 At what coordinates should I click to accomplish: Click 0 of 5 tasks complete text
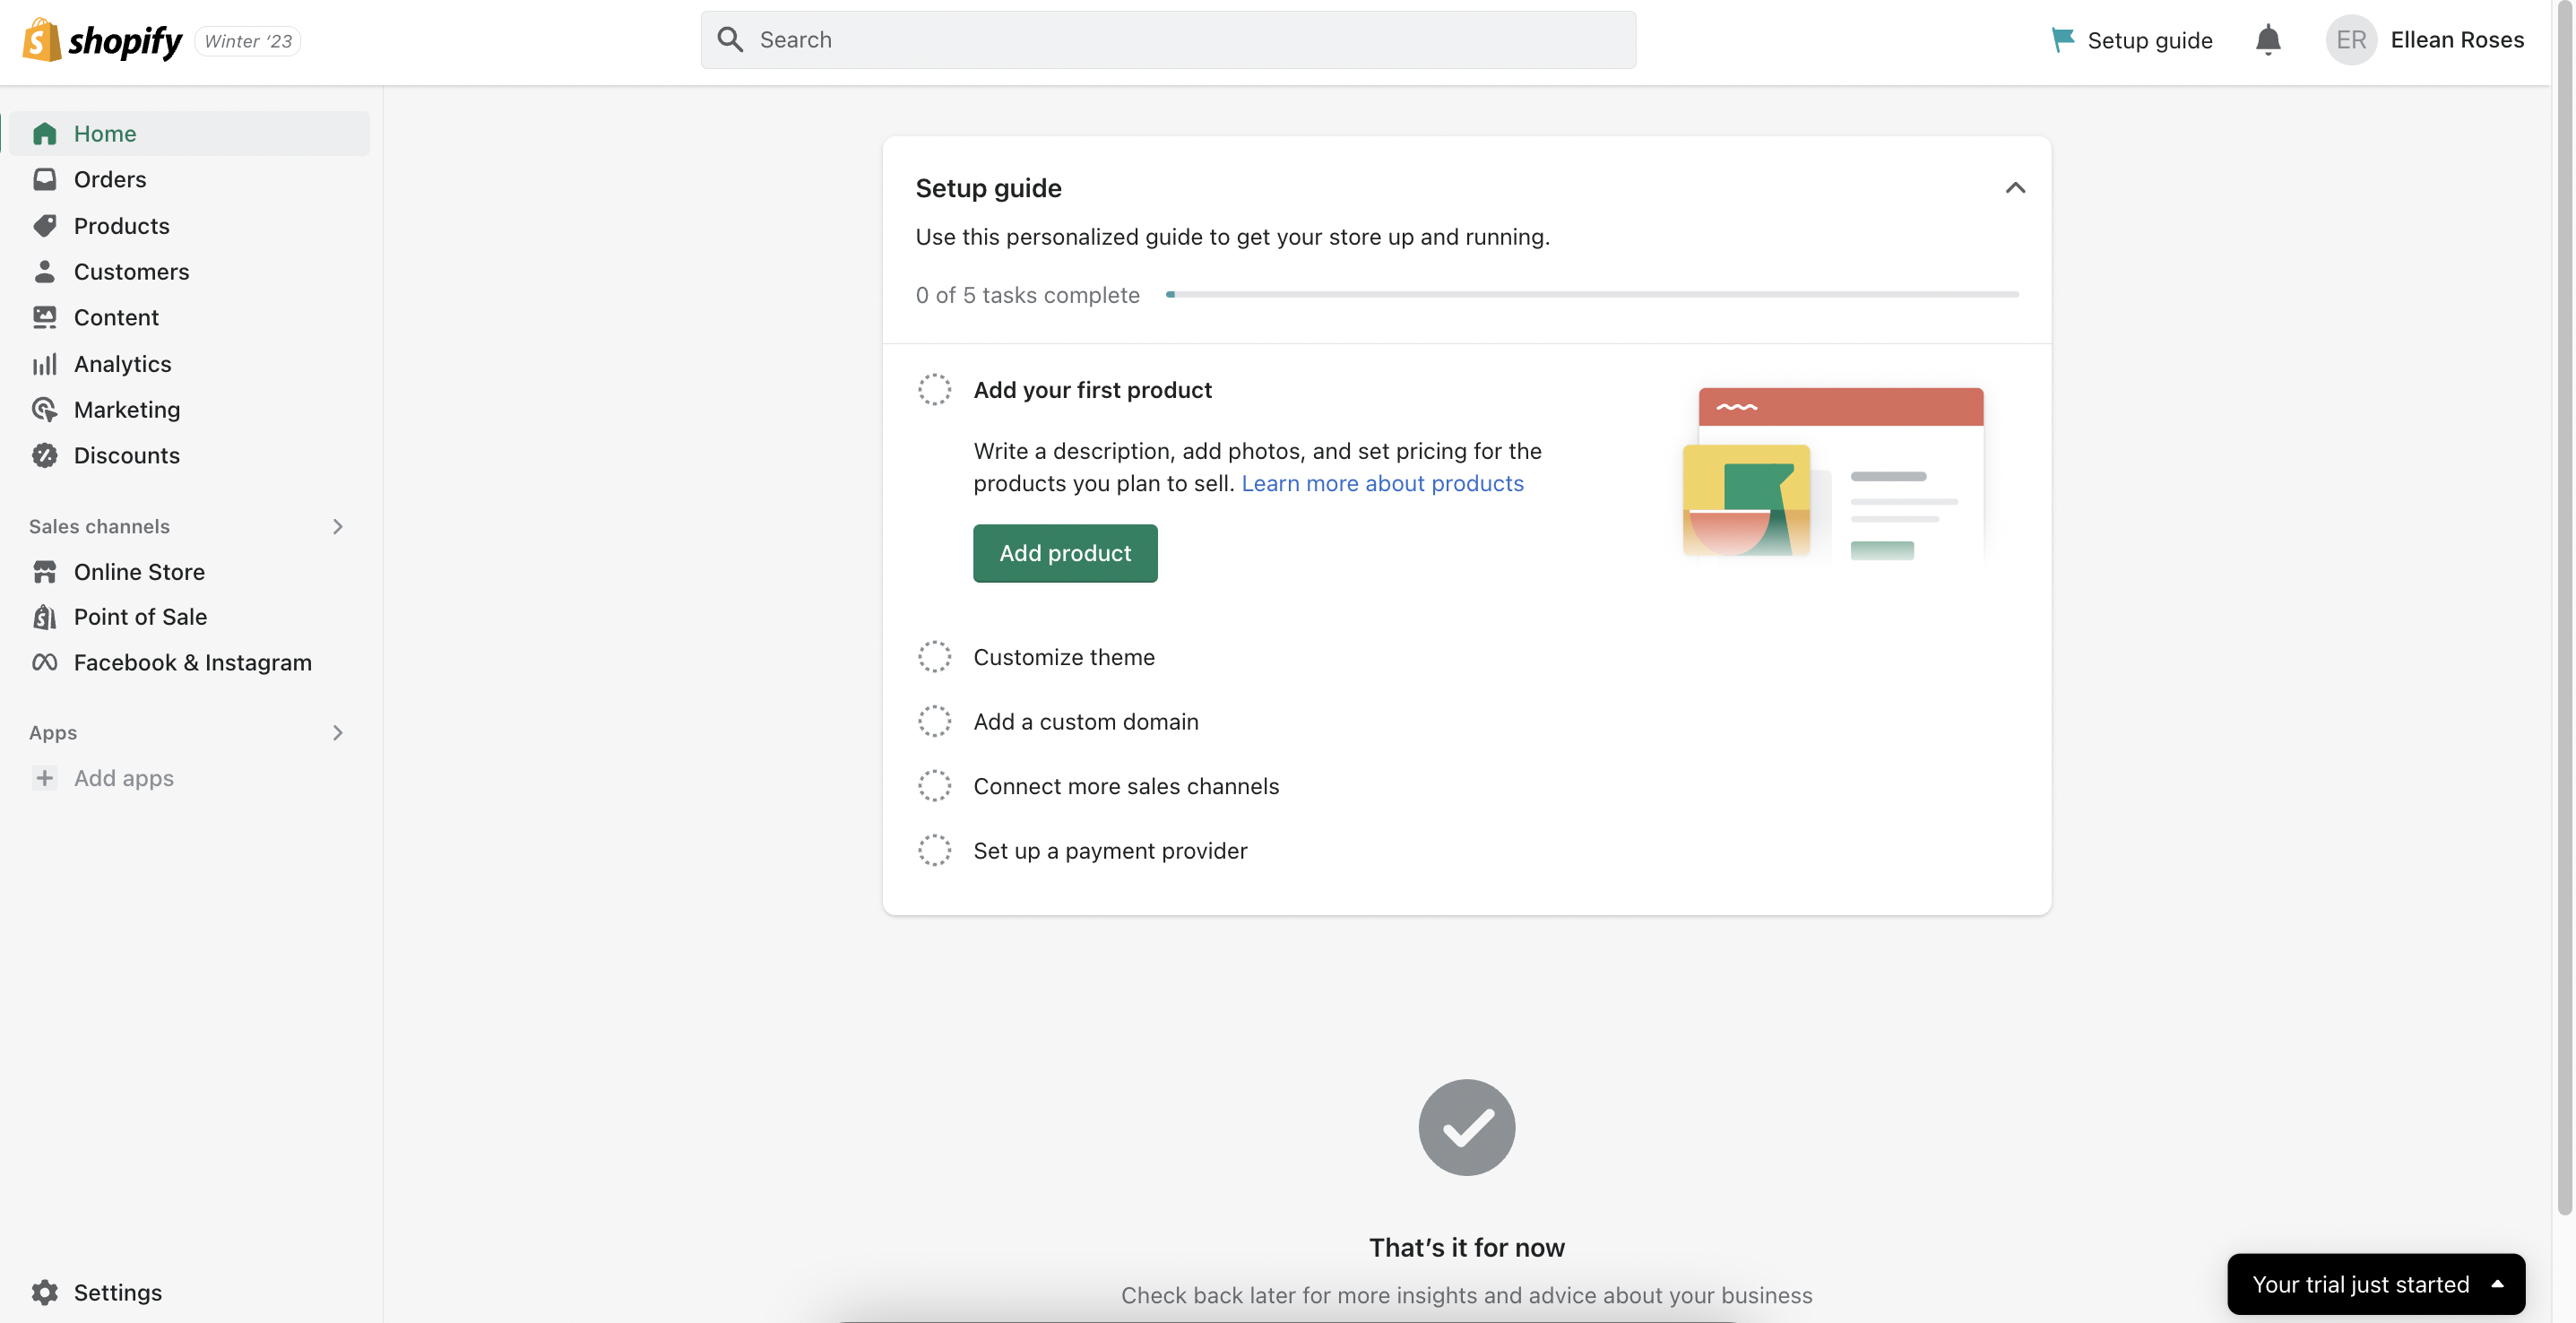pos(1027,295)
